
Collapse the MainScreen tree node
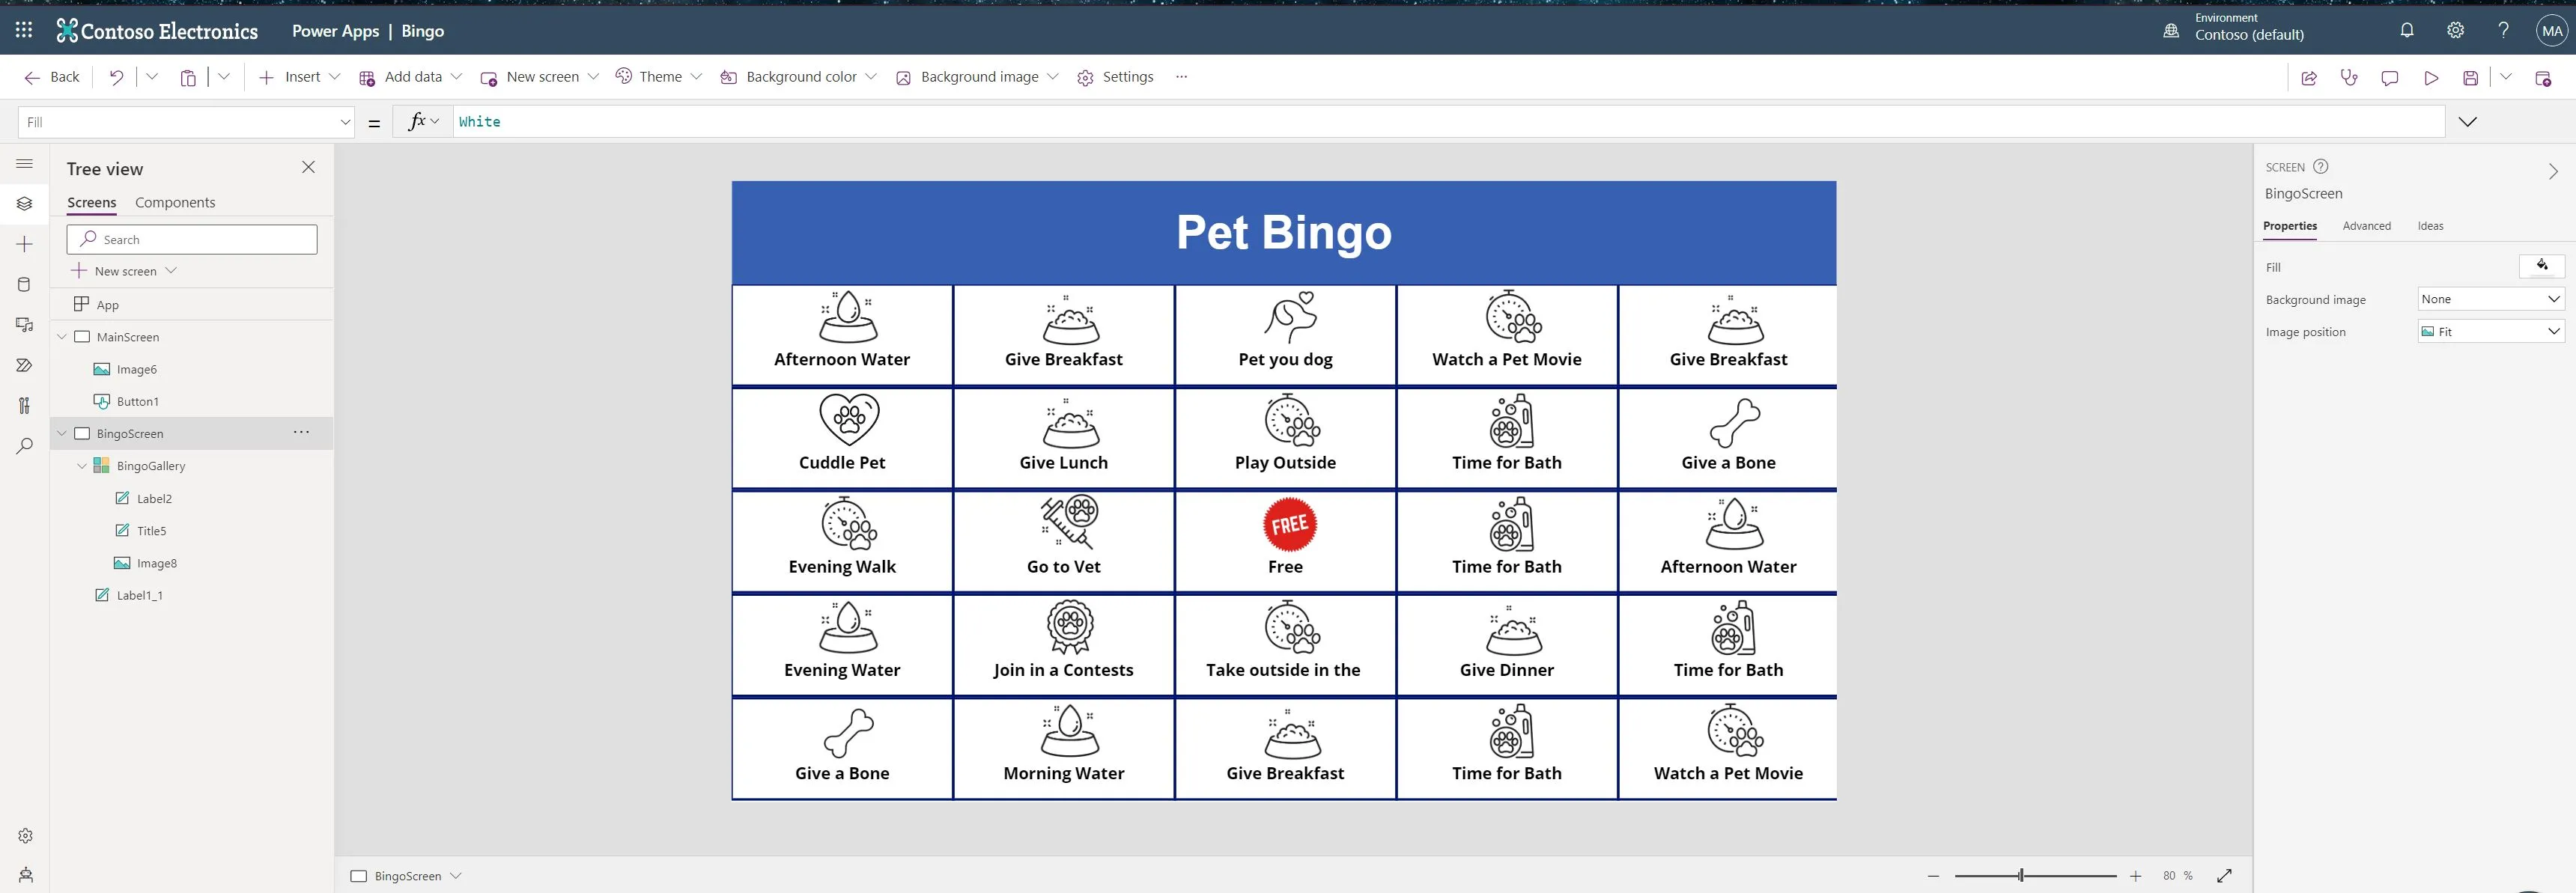62,337
